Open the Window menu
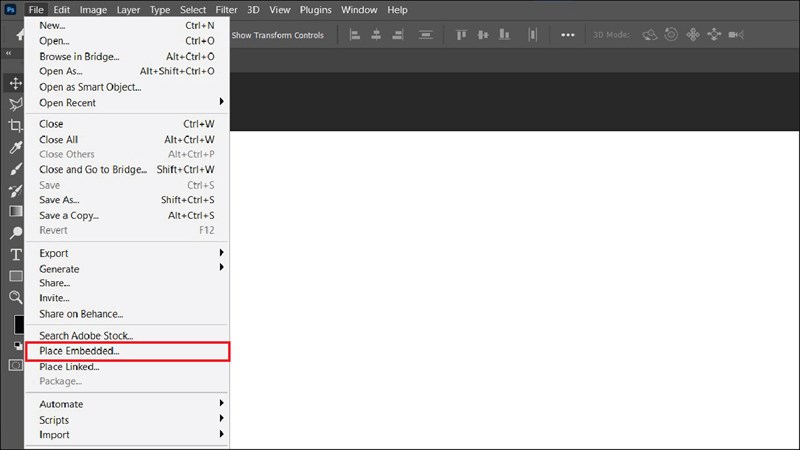This screenshot has width=800, height=450. pyautogui.click(x=359, y=10)
